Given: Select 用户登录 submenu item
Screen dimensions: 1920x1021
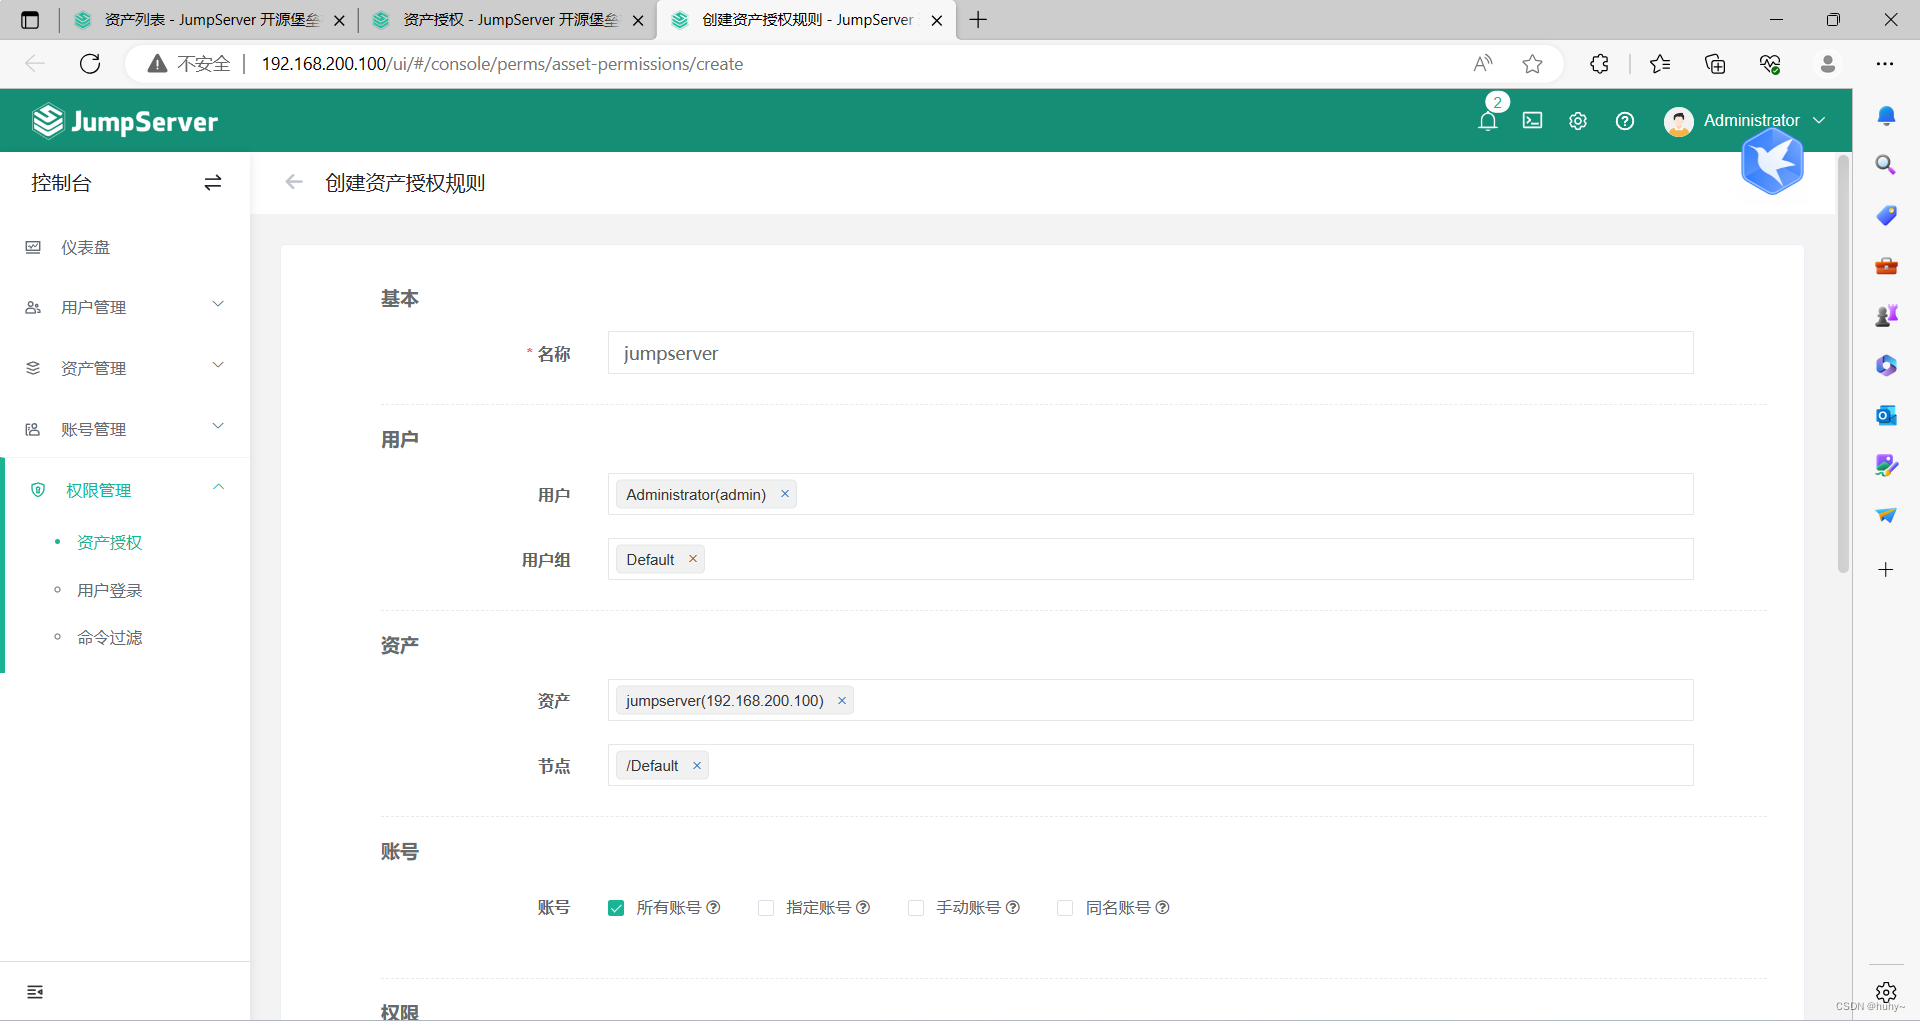Looking at the screenshot, I should click(110, 590).
